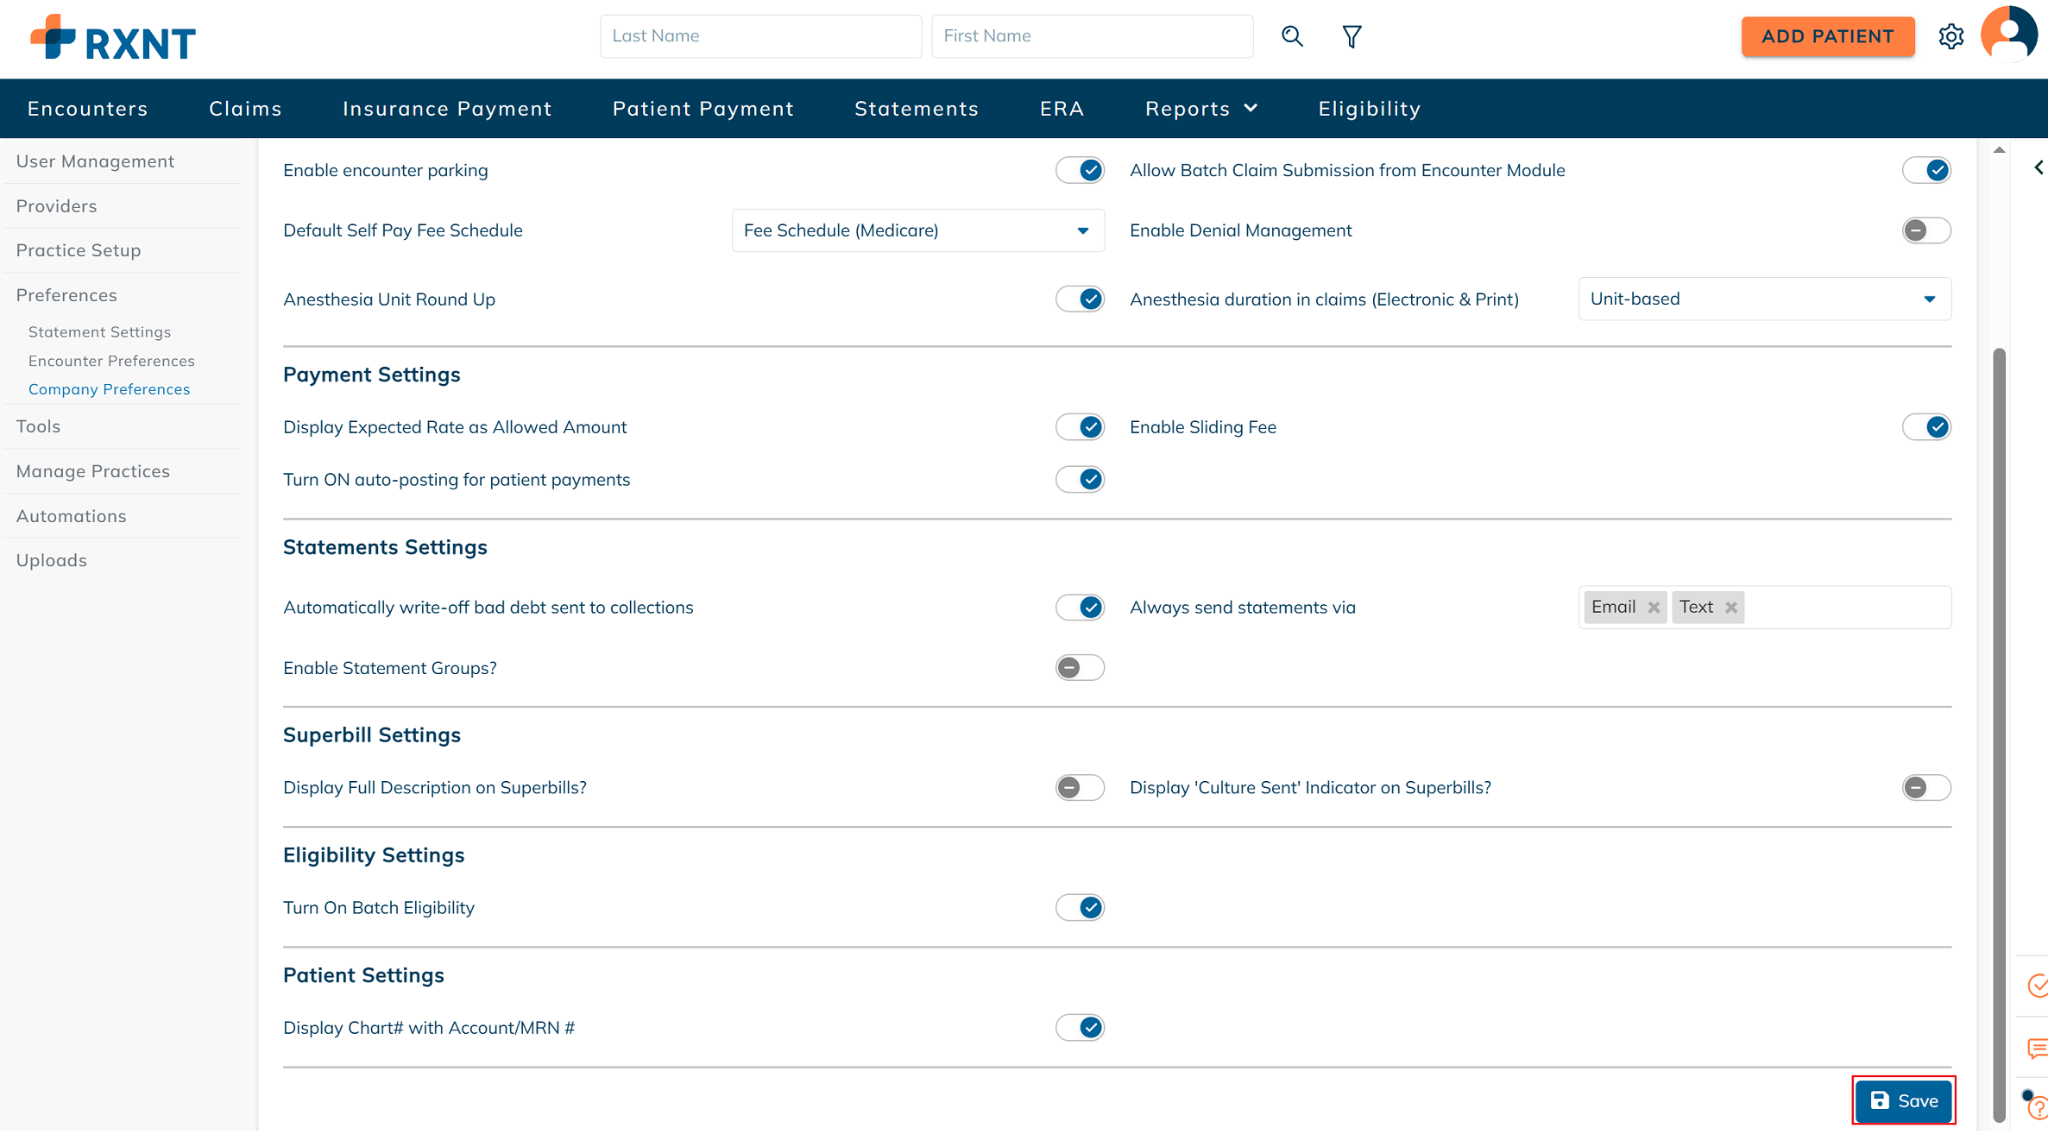The height and width of the screenshot is (1131, 2048).
Task: Expand the Reports menu
Action: coord(1200,109)
